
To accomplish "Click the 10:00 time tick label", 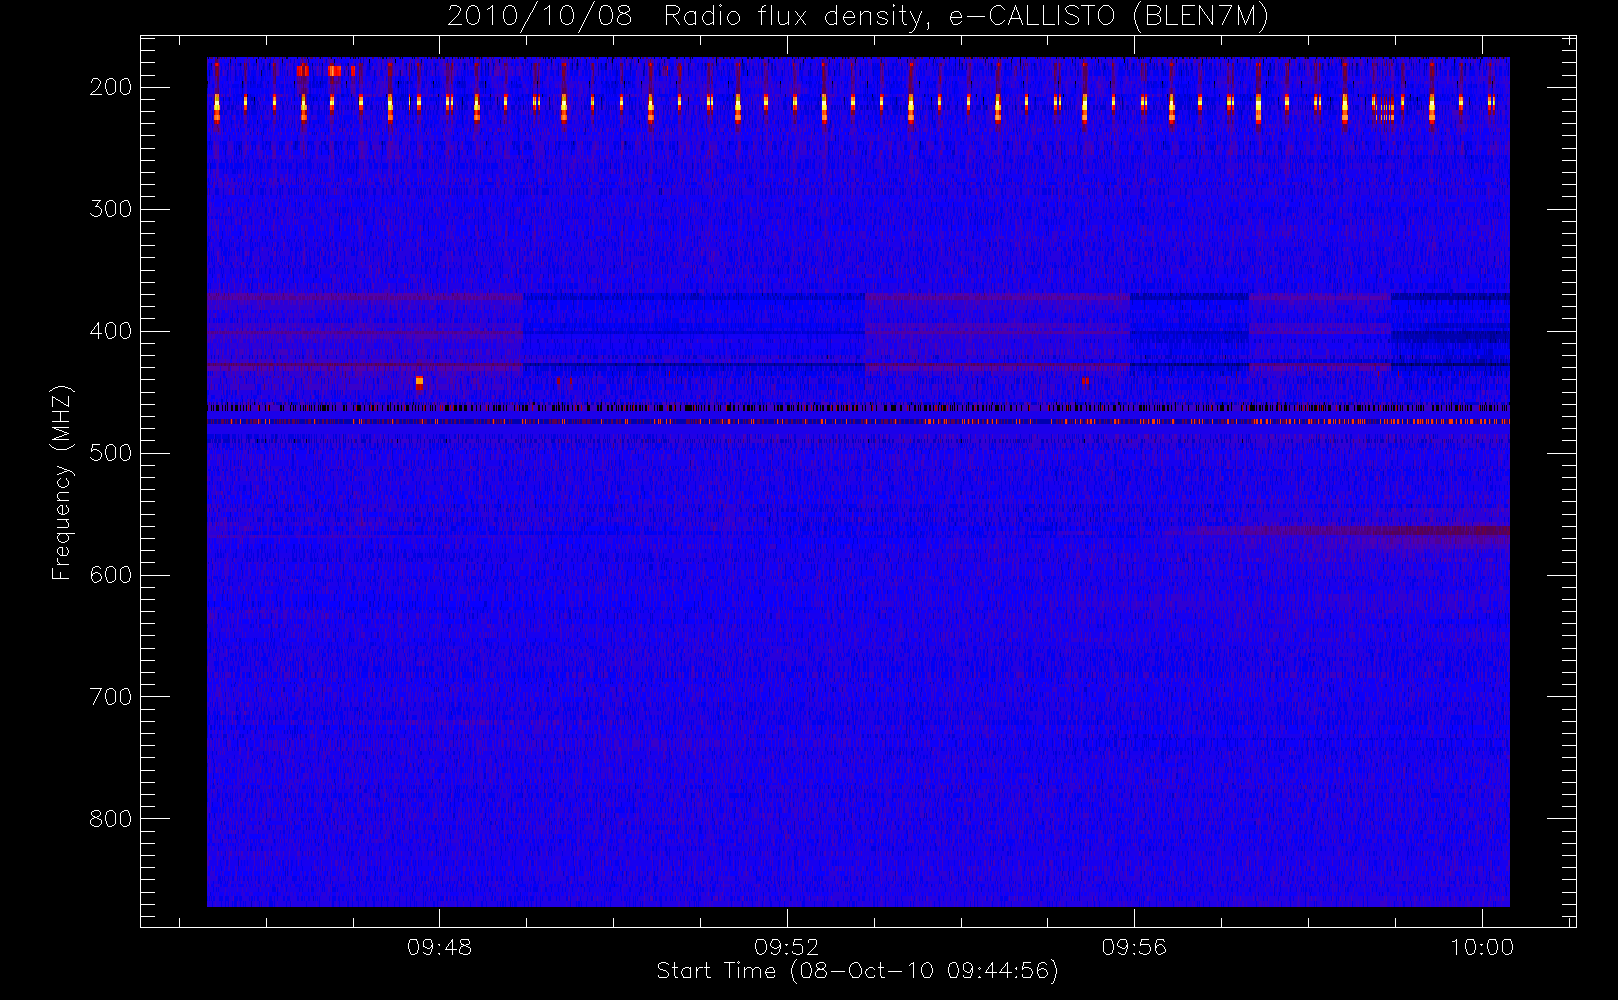I will pyautogui.click(x=1482, y=947).
